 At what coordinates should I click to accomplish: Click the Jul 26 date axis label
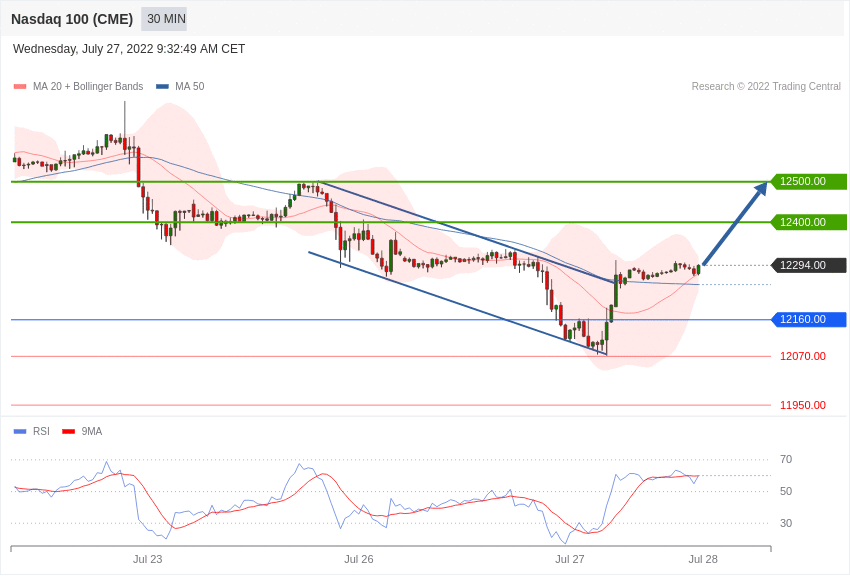coord(359,559)
